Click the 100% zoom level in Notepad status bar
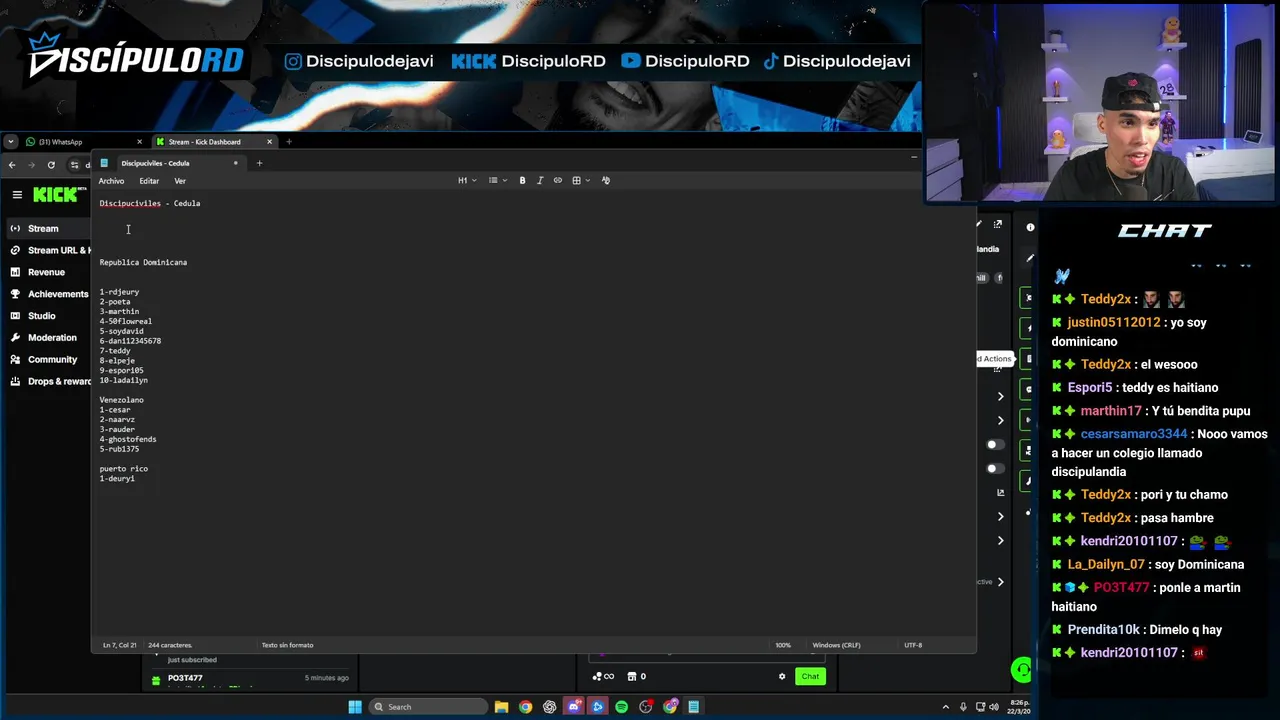The width and height of the screenshot is (1280, 720). tap(783, 645)
